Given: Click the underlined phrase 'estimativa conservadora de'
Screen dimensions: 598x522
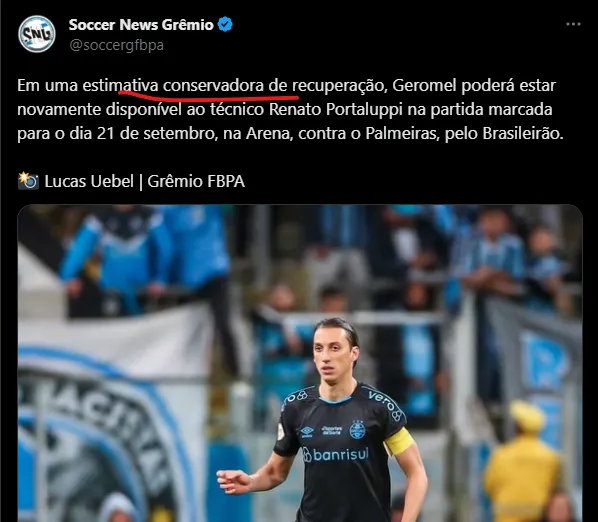Looking at the screenshot, I should [185, 85].
